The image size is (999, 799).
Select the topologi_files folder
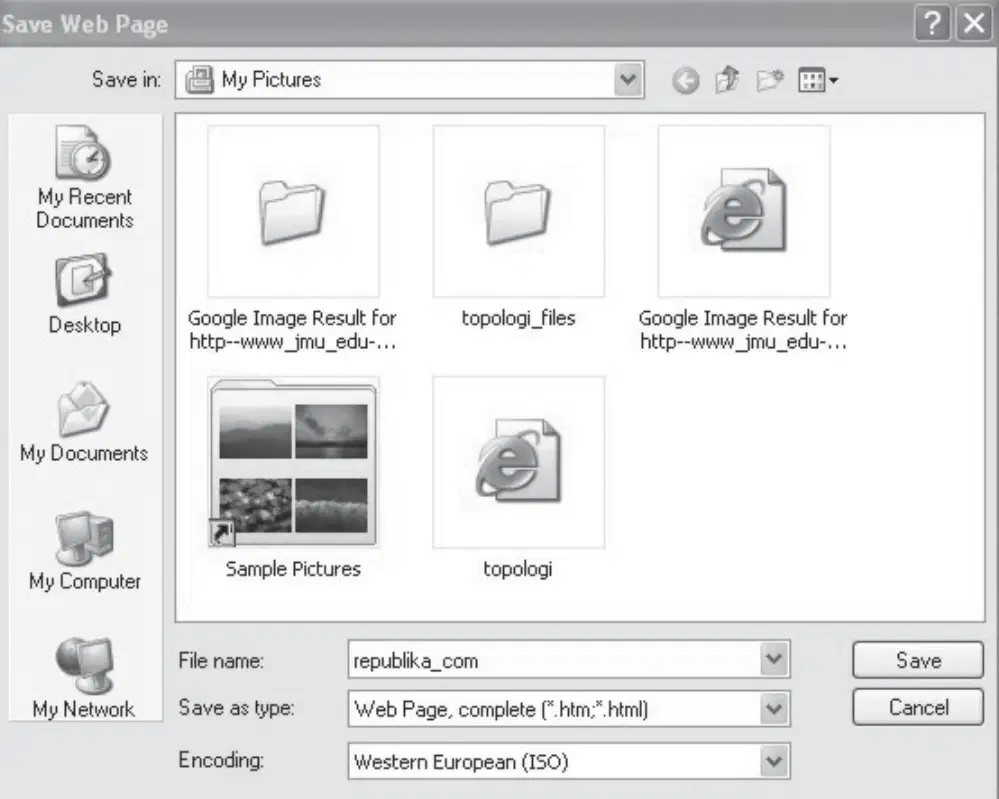(x=519, y=227)
